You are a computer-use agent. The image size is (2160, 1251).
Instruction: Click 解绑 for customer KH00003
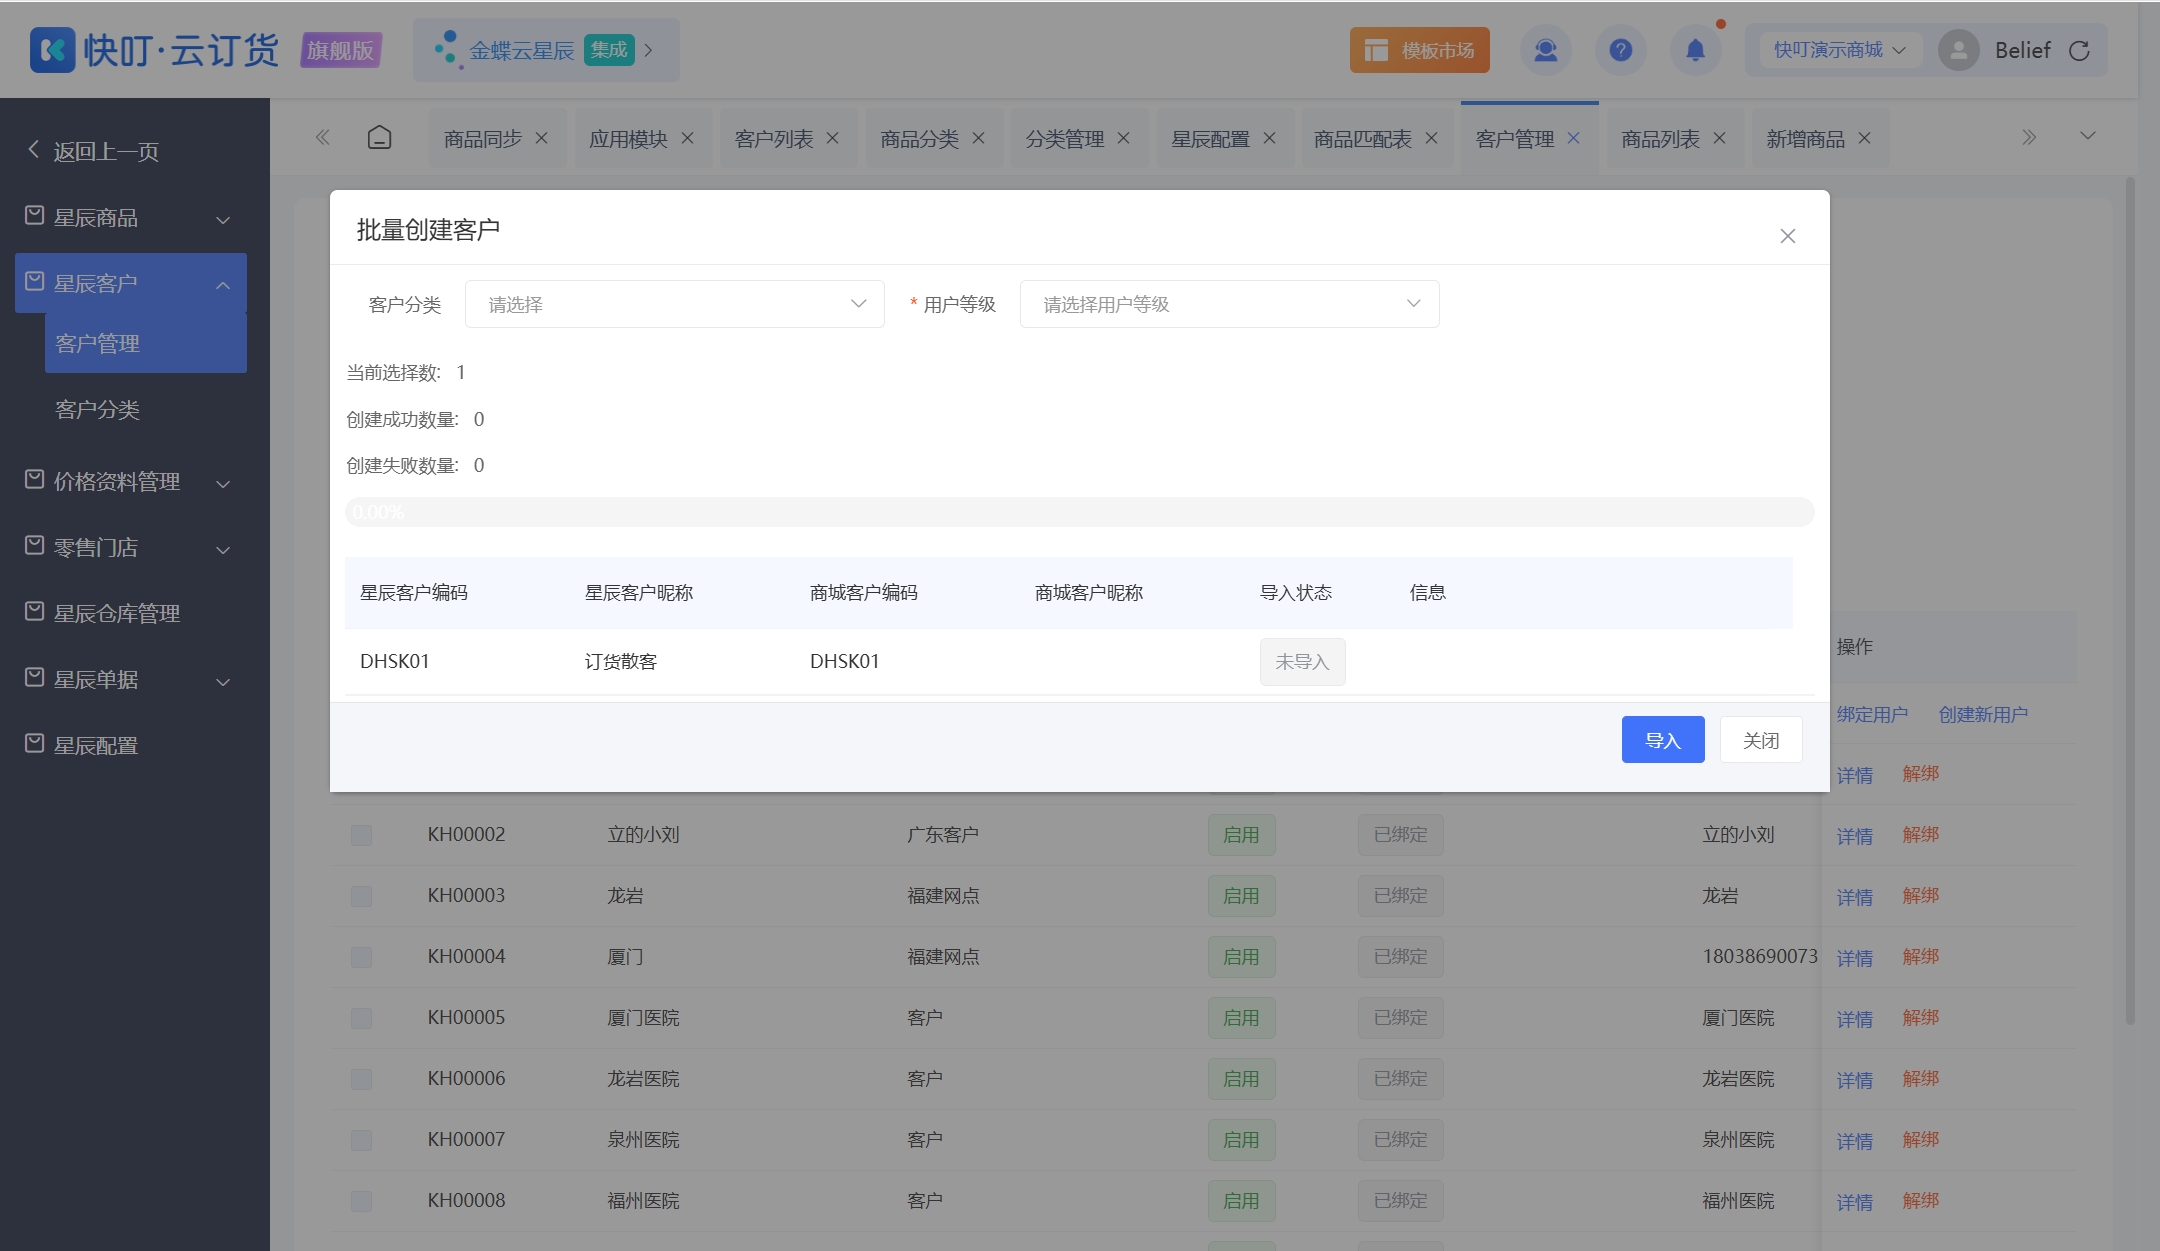pyautogui.click(x=1920, y=896)
